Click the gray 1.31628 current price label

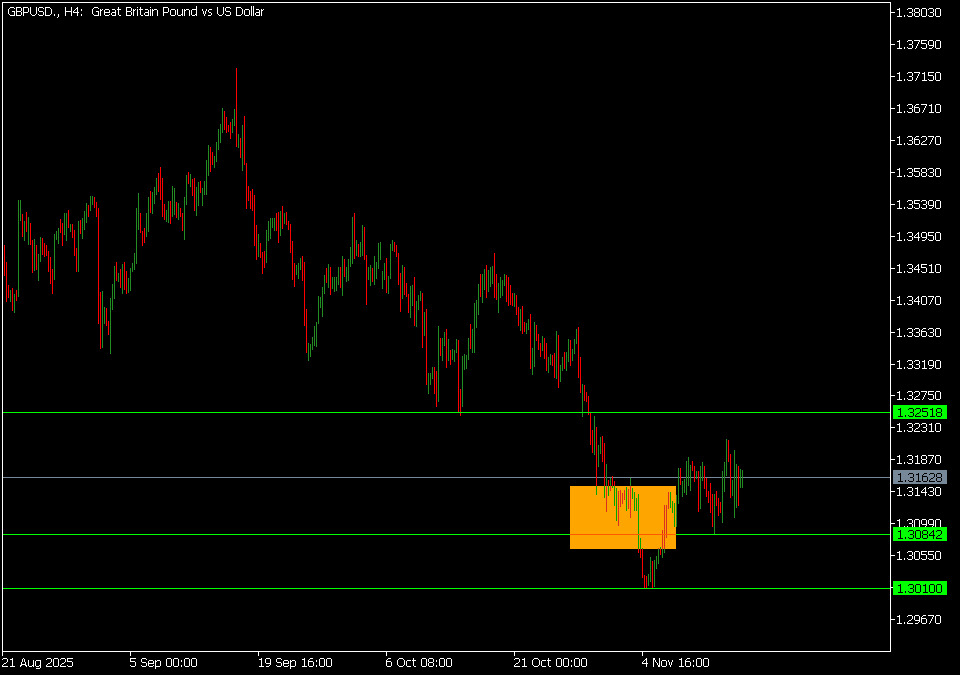(919, 478)
